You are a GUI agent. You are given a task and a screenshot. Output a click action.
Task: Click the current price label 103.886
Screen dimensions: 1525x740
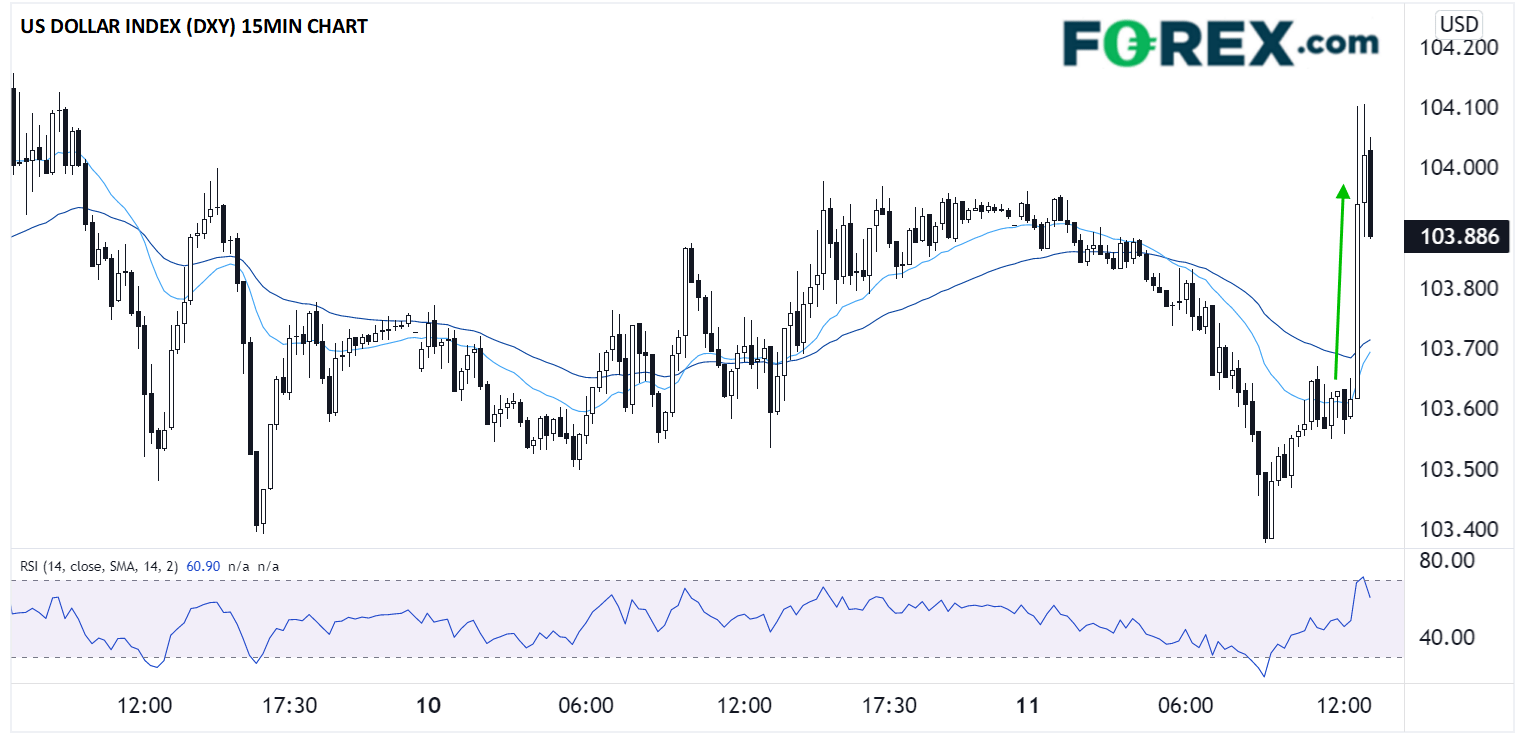pyautogui.click(x=1456, y=237)
